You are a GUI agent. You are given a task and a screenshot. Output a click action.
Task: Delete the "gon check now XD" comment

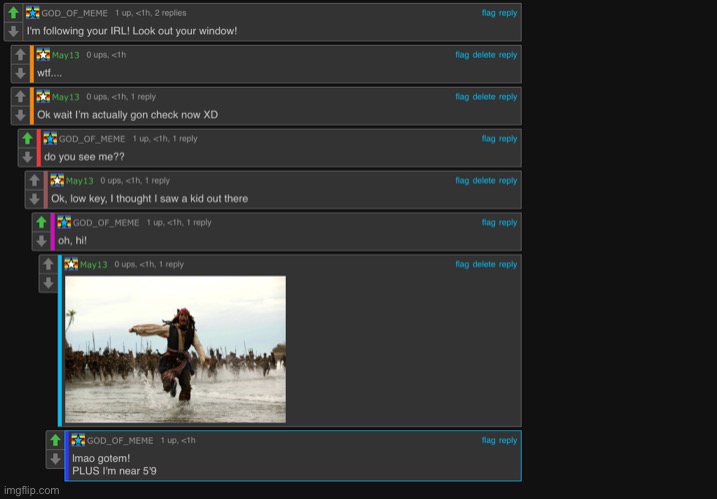pos(483,97)
